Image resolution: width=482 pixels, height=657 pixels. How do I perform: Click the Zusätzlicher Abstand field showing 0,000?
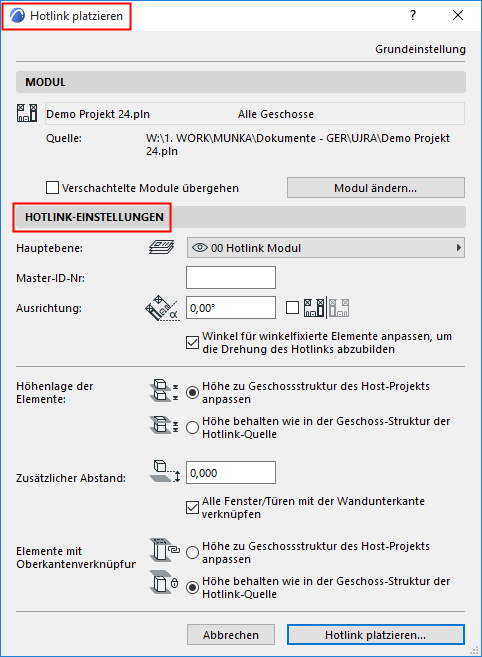click(x=231, y=473)
